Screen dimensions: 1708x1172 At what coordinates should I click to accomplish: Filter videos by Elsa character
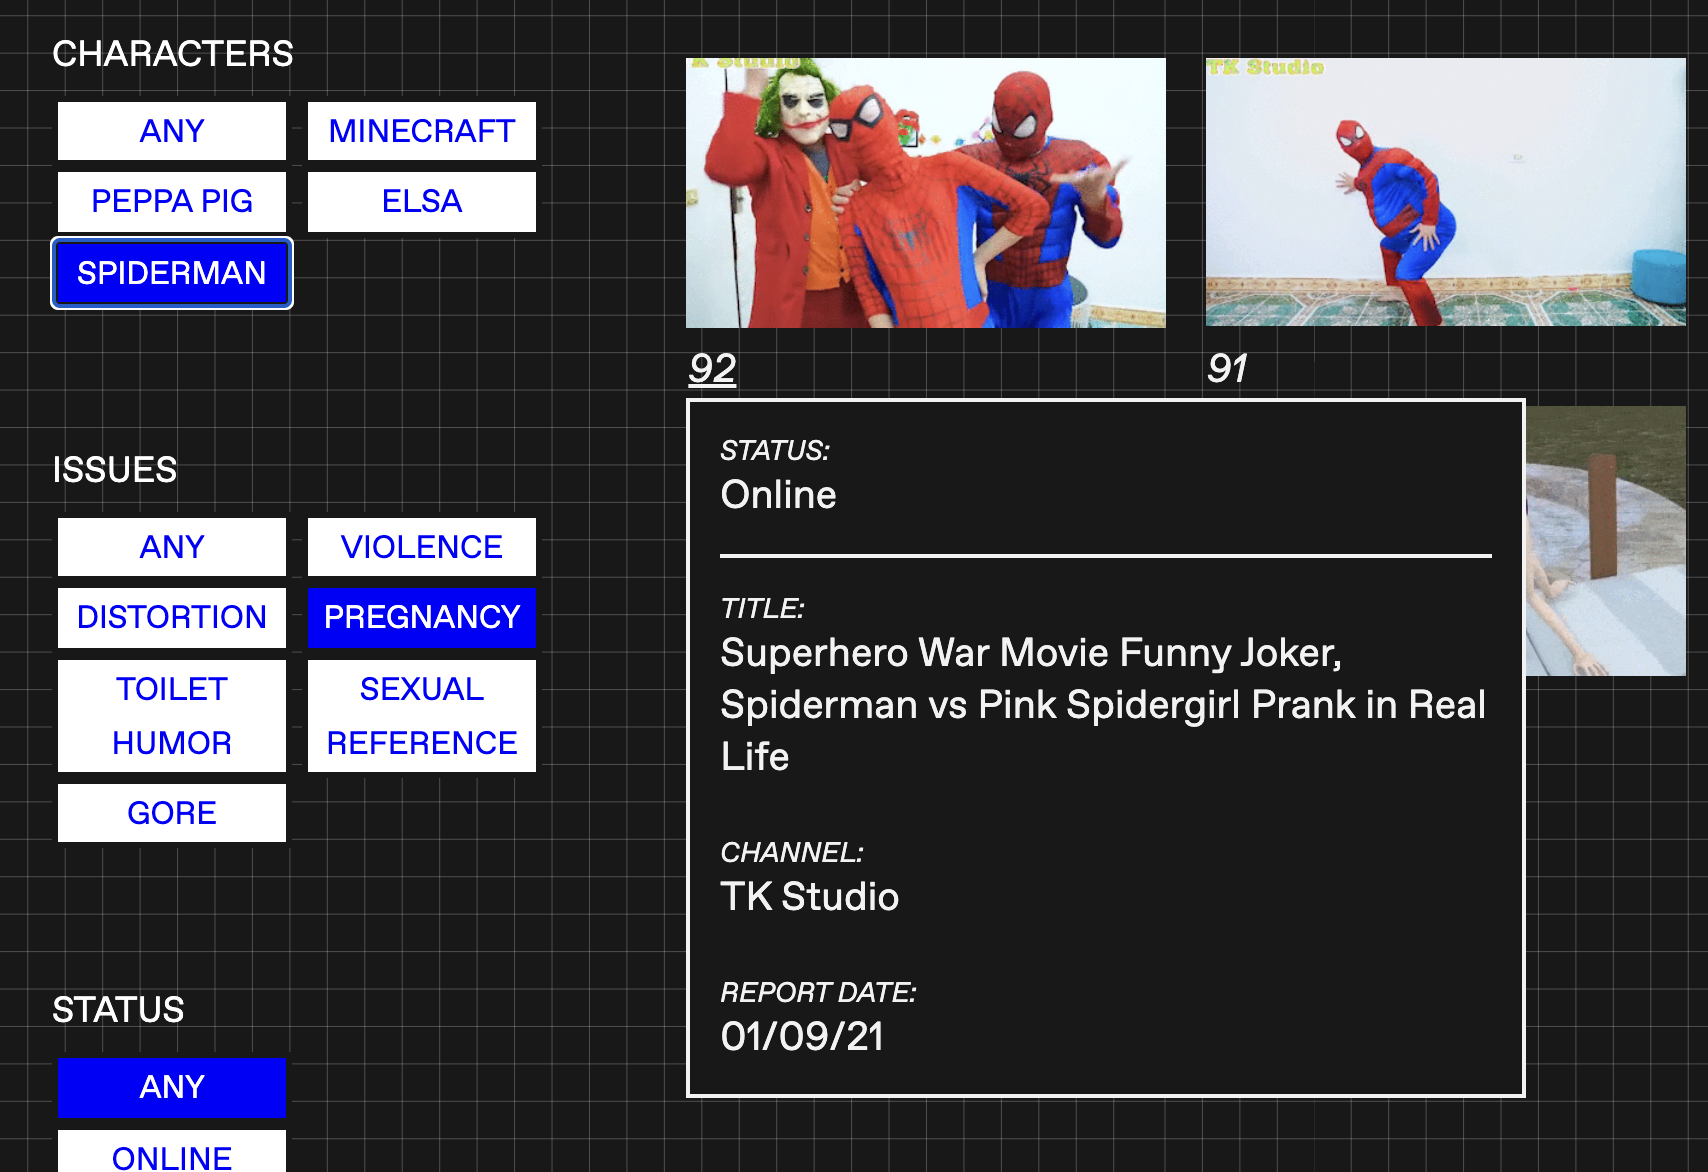coord(421,201)
